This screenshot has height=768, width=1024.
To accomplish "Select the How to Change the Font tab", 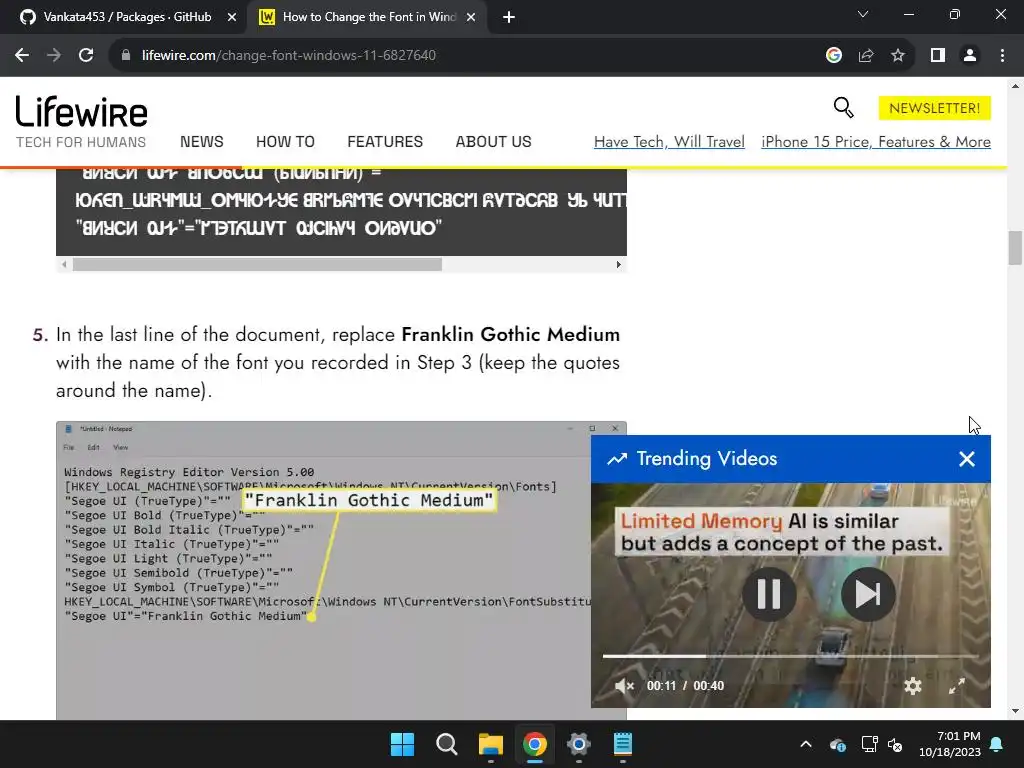I will point(368,17).
